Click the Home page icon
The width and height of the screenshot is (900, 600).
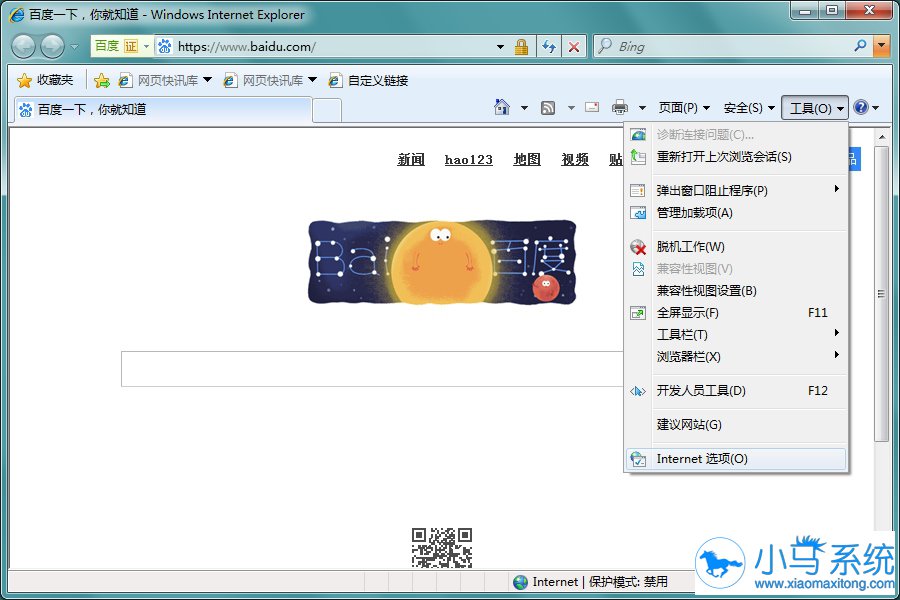(x=502, y=107)
